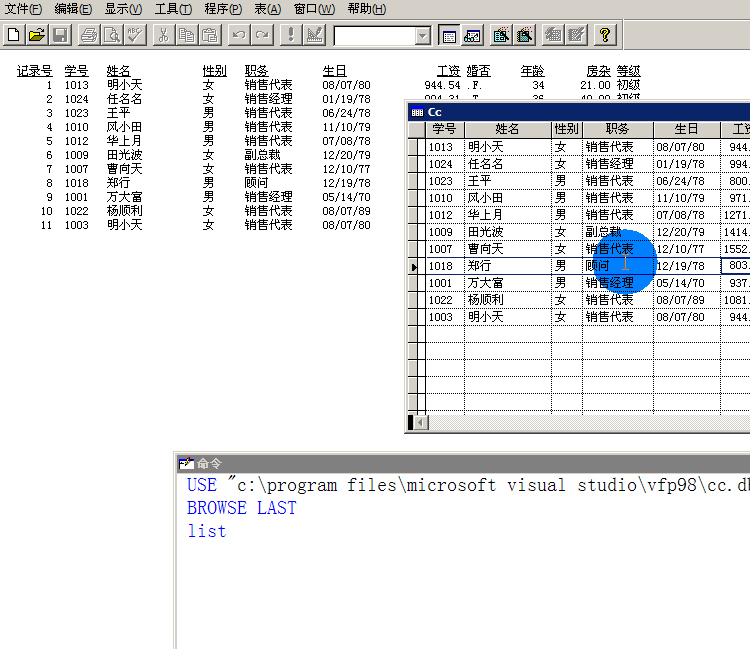
Task: Click the Copy icon in toolbar
Action: pyautogui.click(x=187, y=35)
